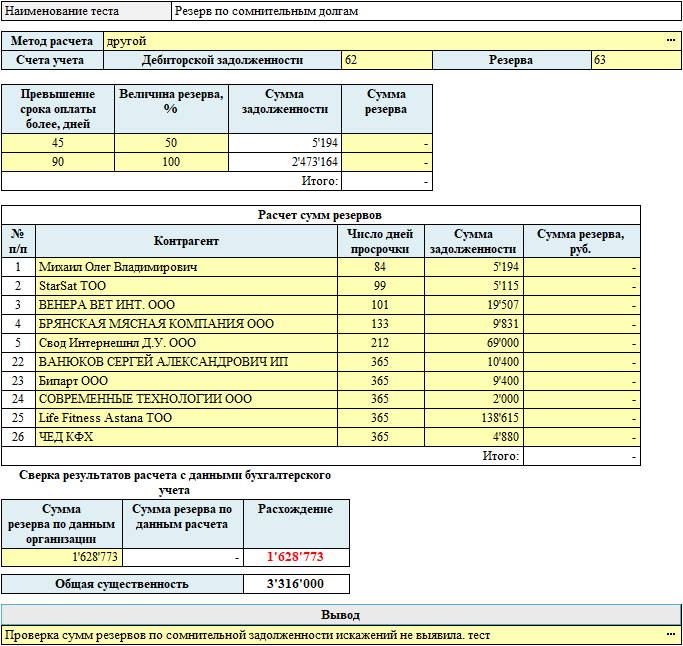
Task: Click debt amount 69'000
Action: click(474, 343)
